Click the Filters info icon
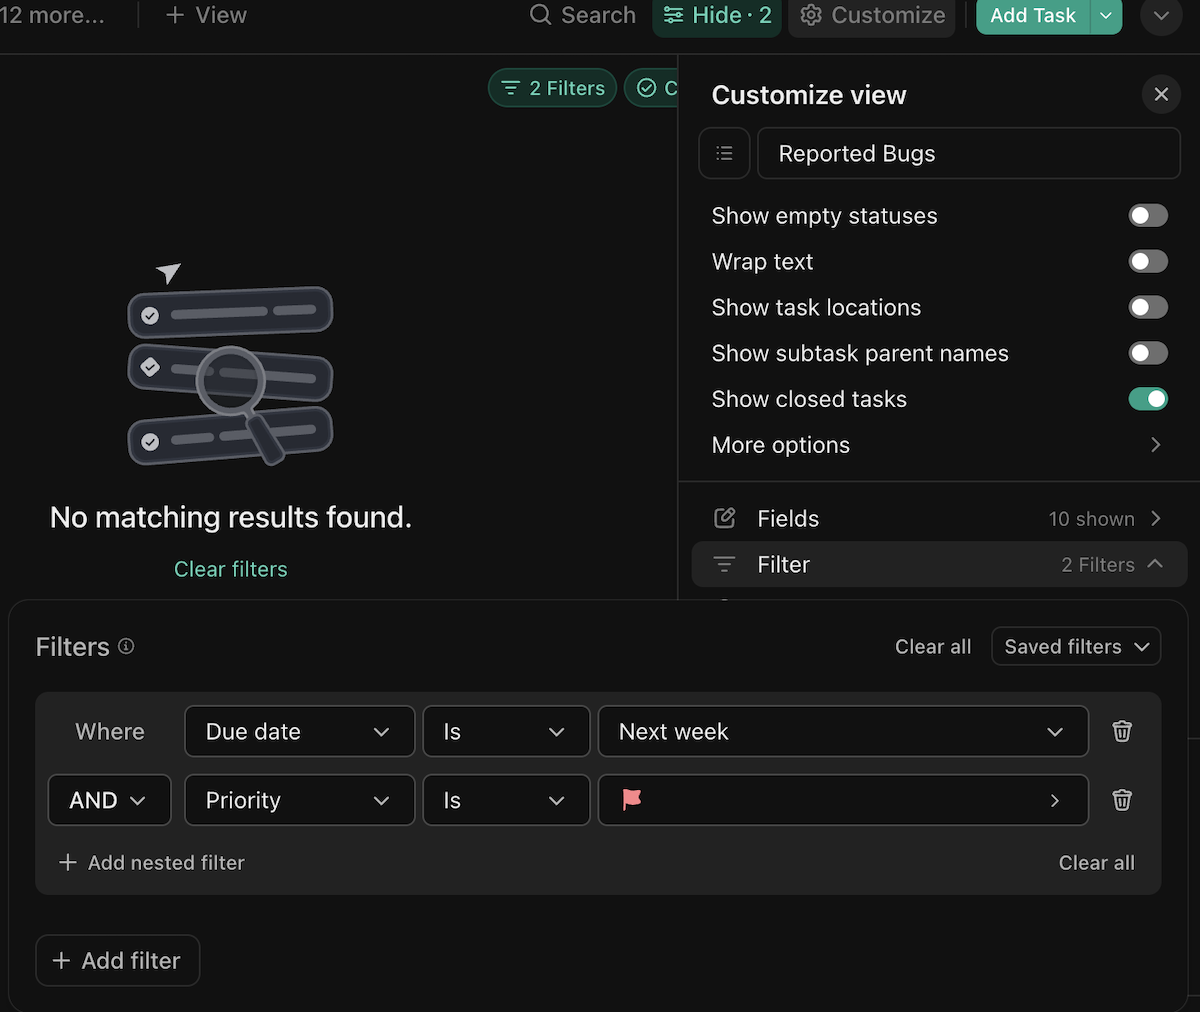The height and width of the screenshot is (1012, 1200). pos(126,646)
